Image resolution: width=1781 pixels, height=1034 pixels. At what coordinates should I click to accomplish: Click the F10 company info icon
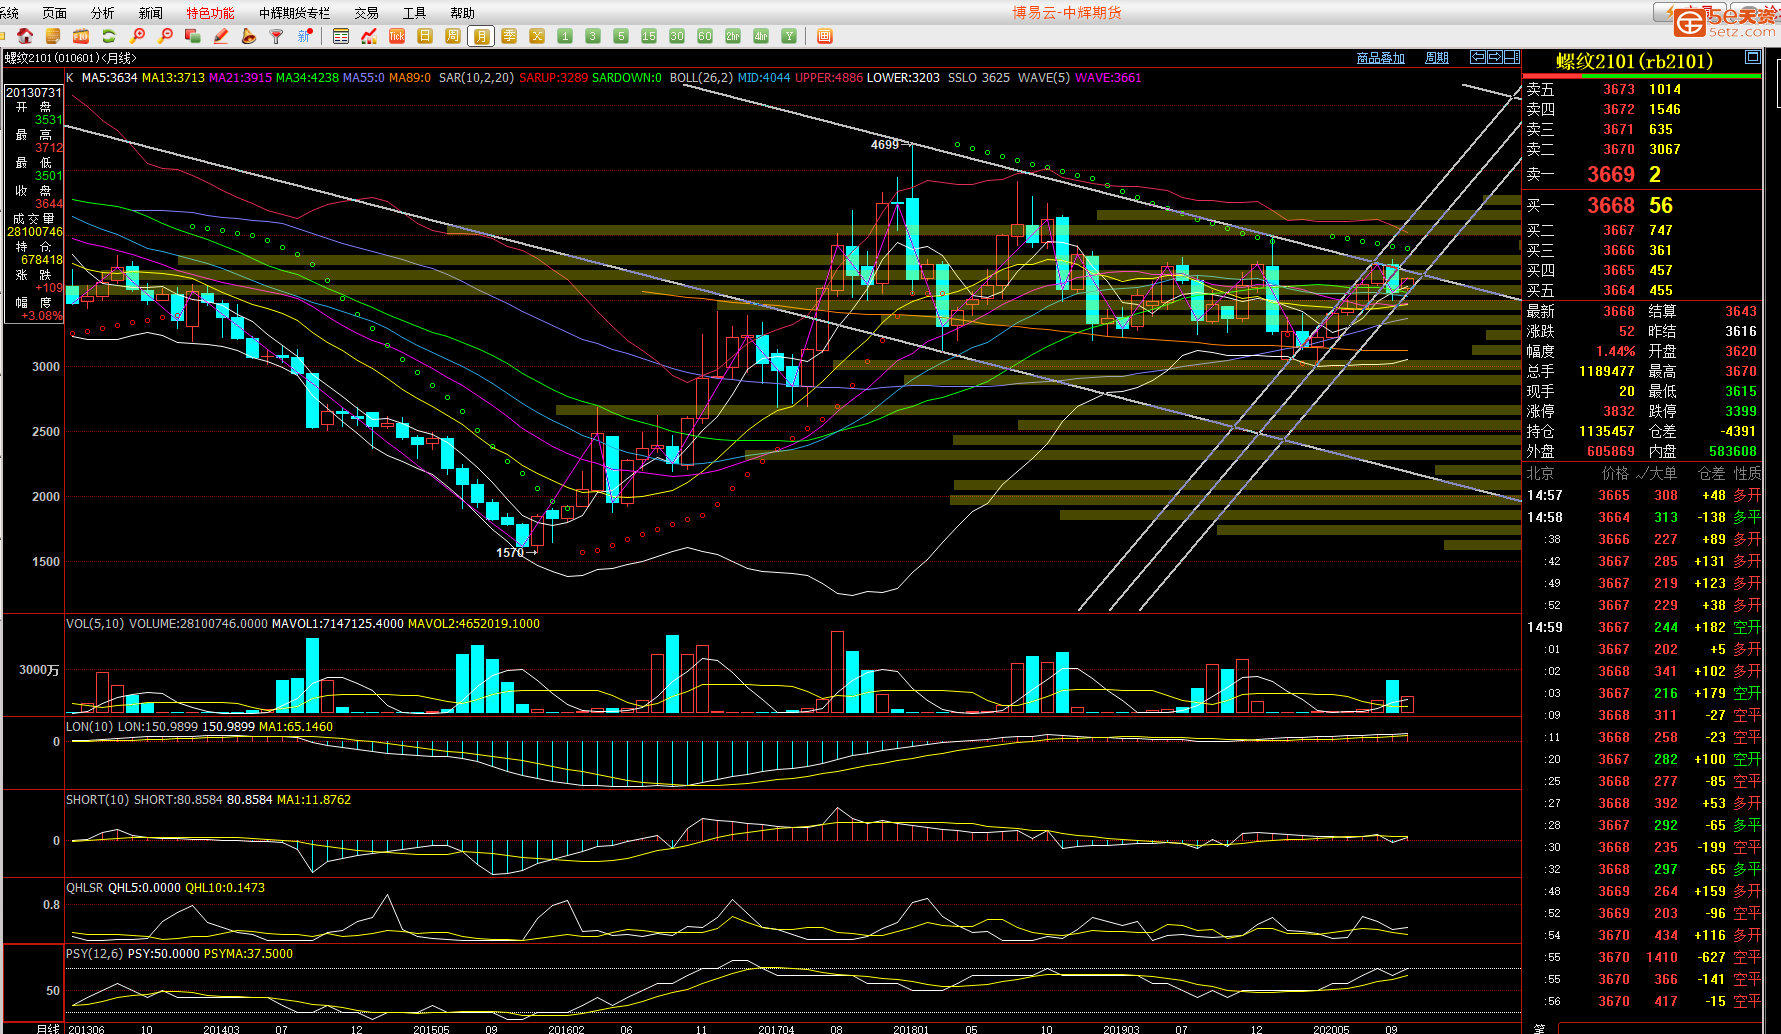coord(81,36)
